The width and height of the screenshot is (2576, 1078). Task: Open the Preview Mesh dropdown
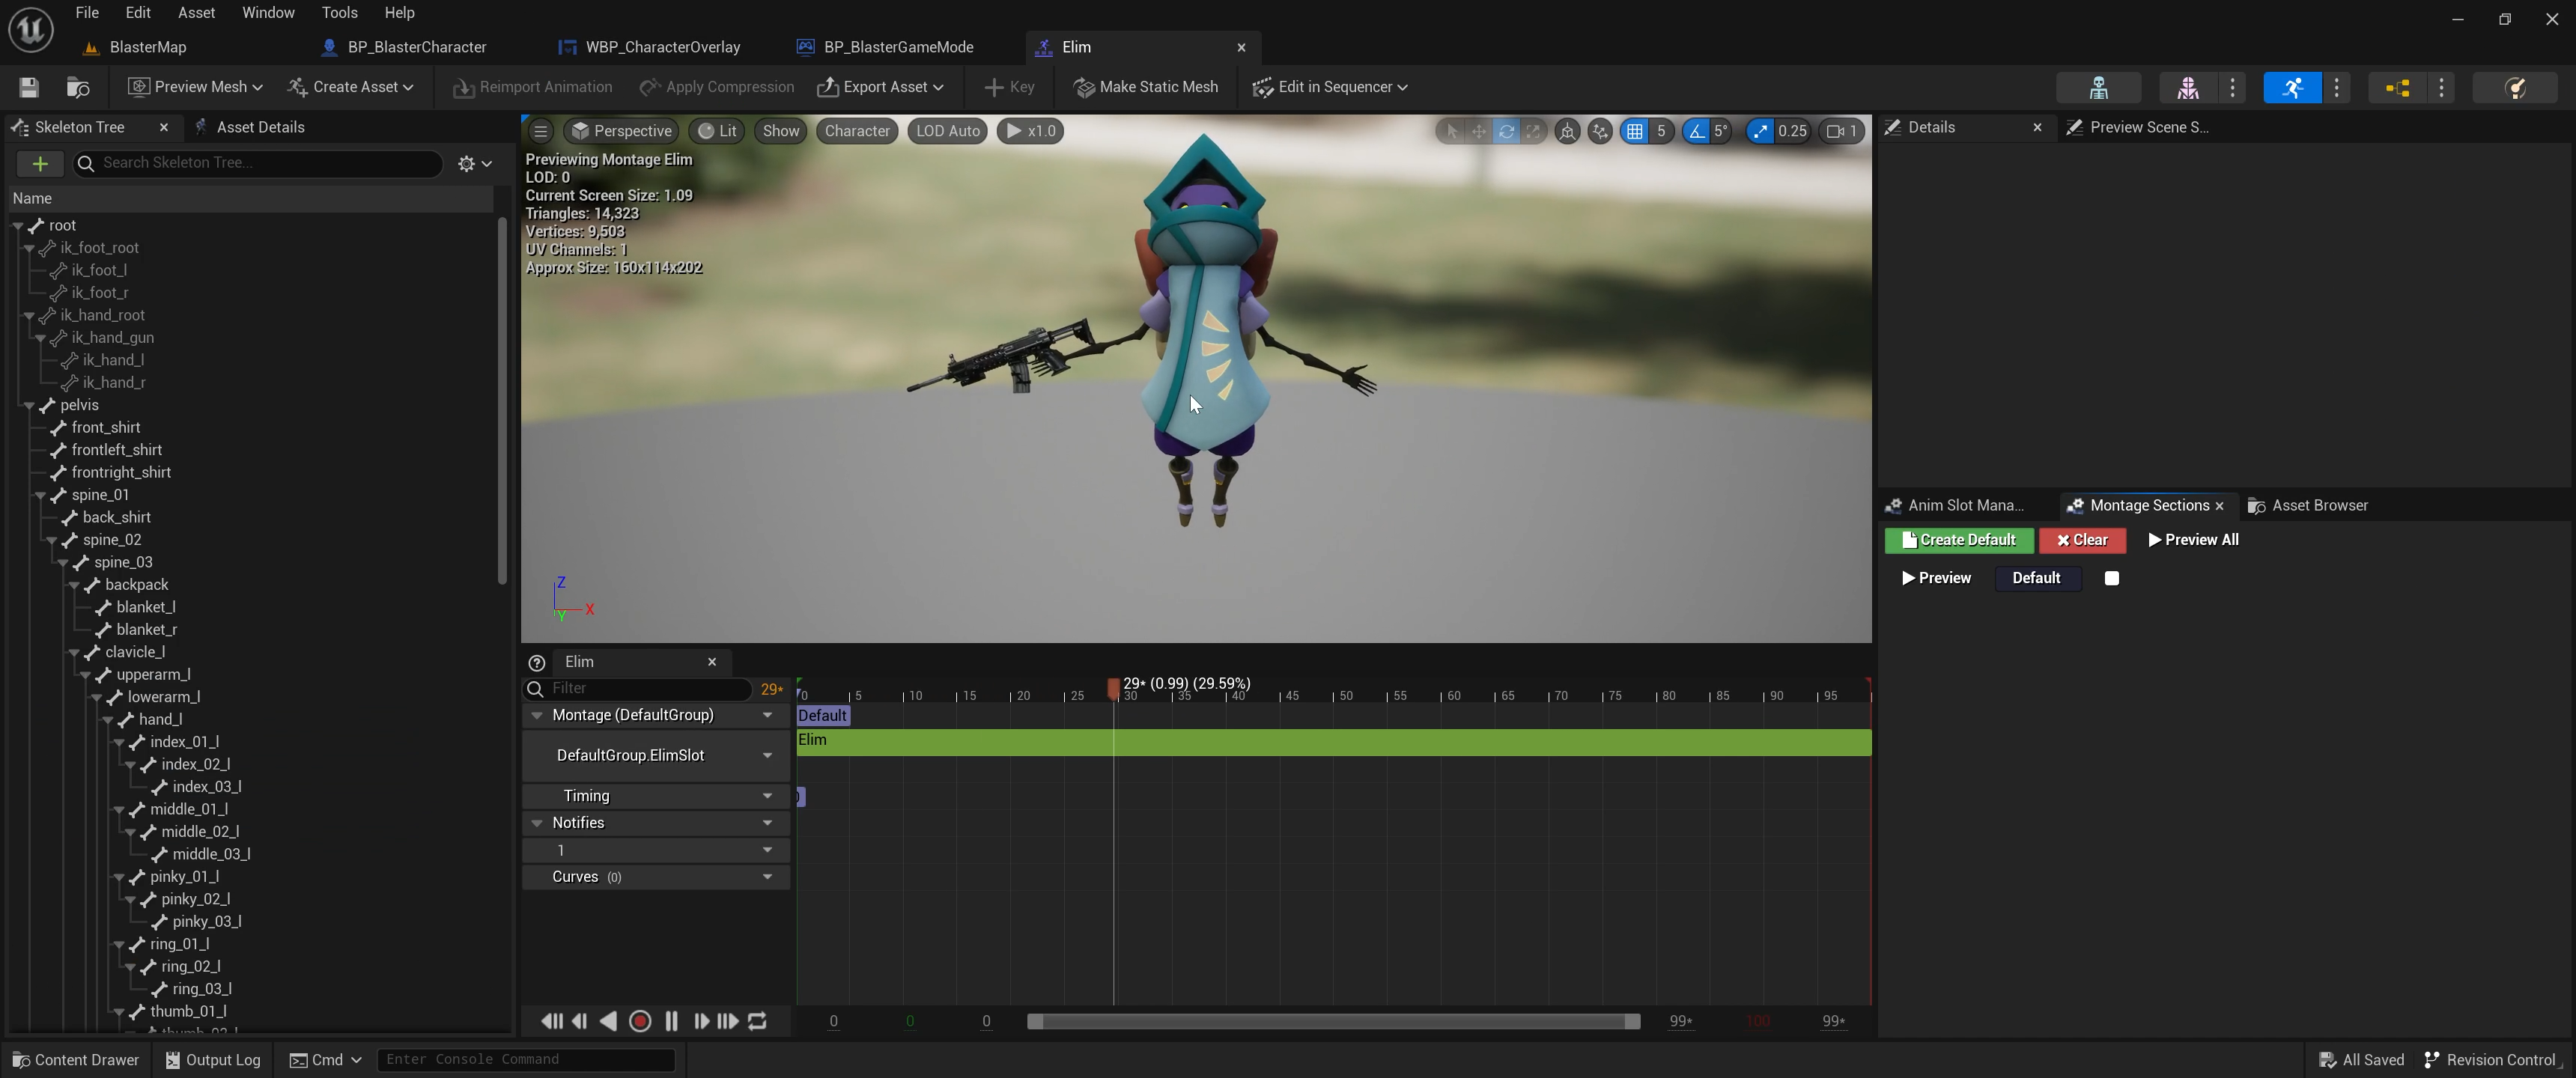pos(195,87)
